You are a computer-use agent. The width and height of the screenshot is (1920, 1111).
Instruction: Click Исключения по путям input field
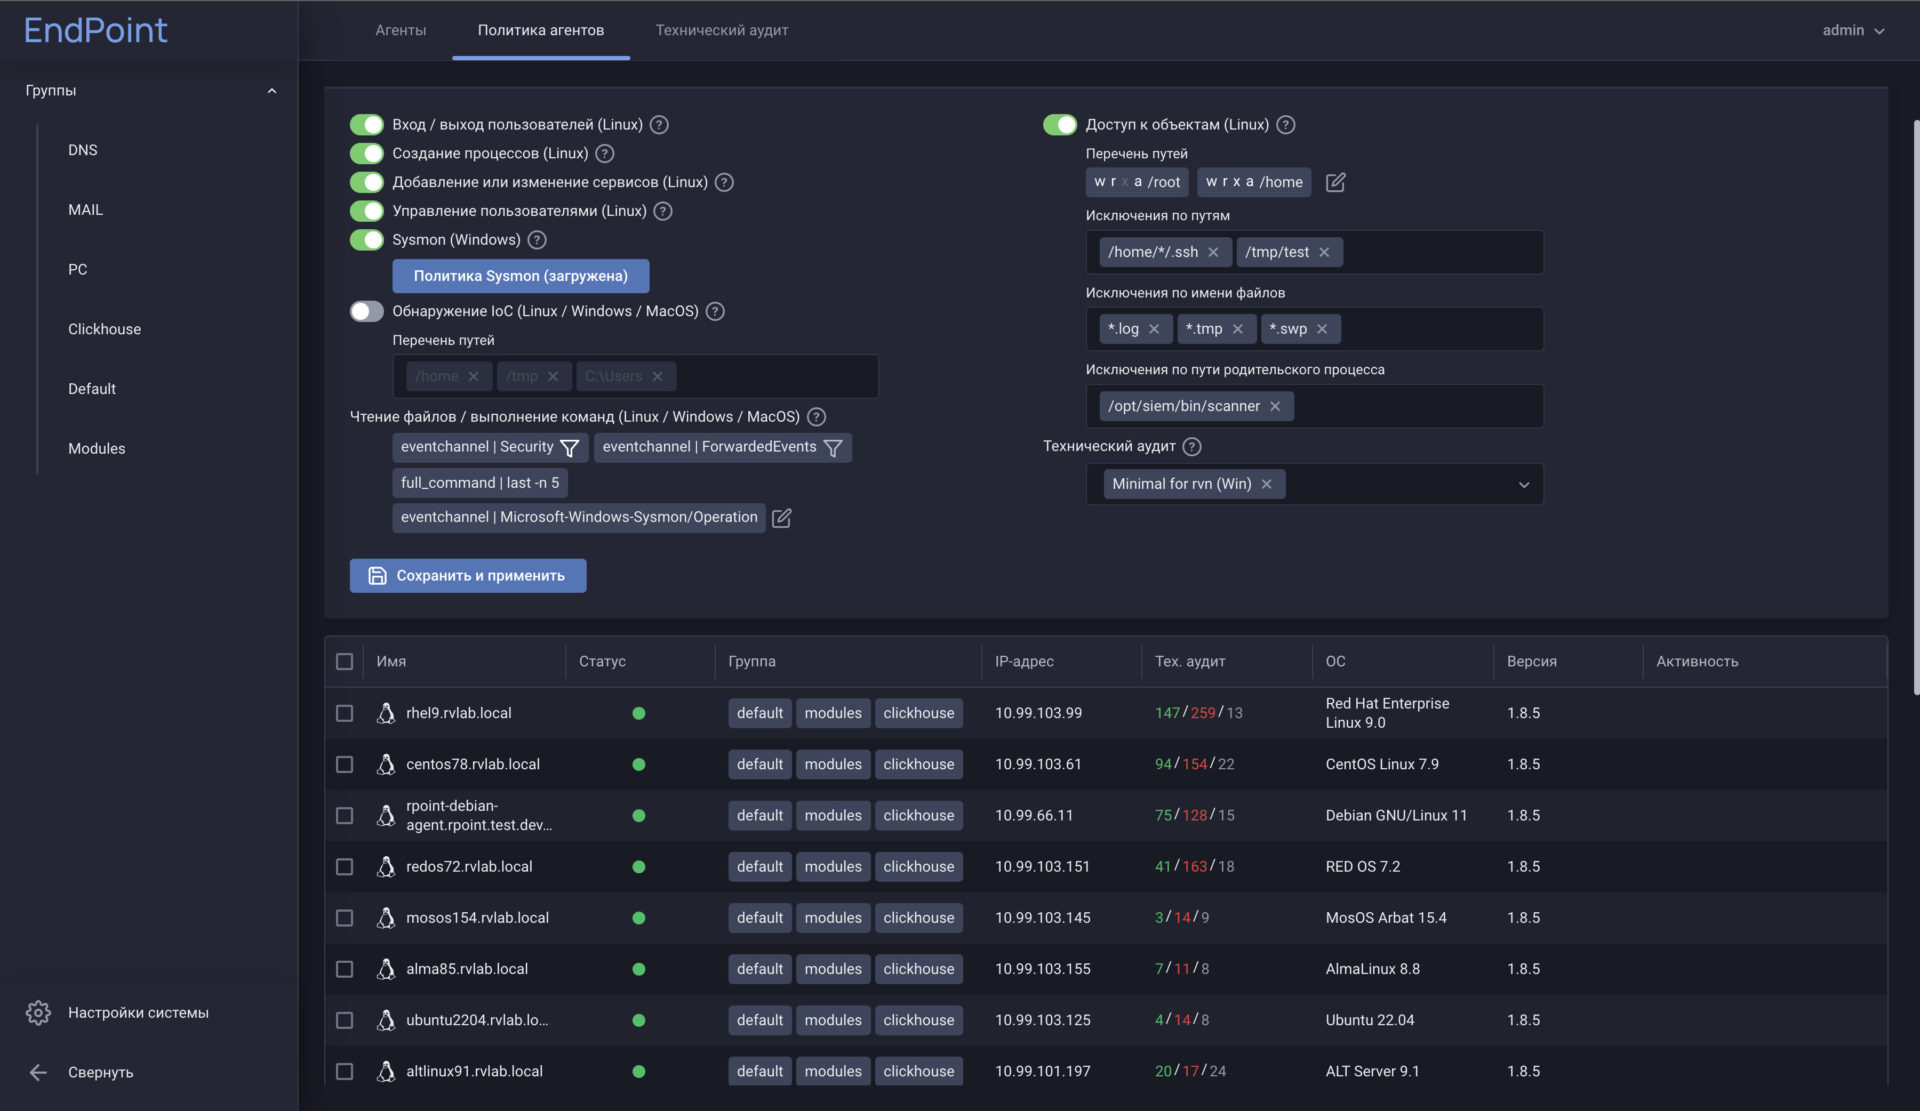click(x=1315, y=252)
